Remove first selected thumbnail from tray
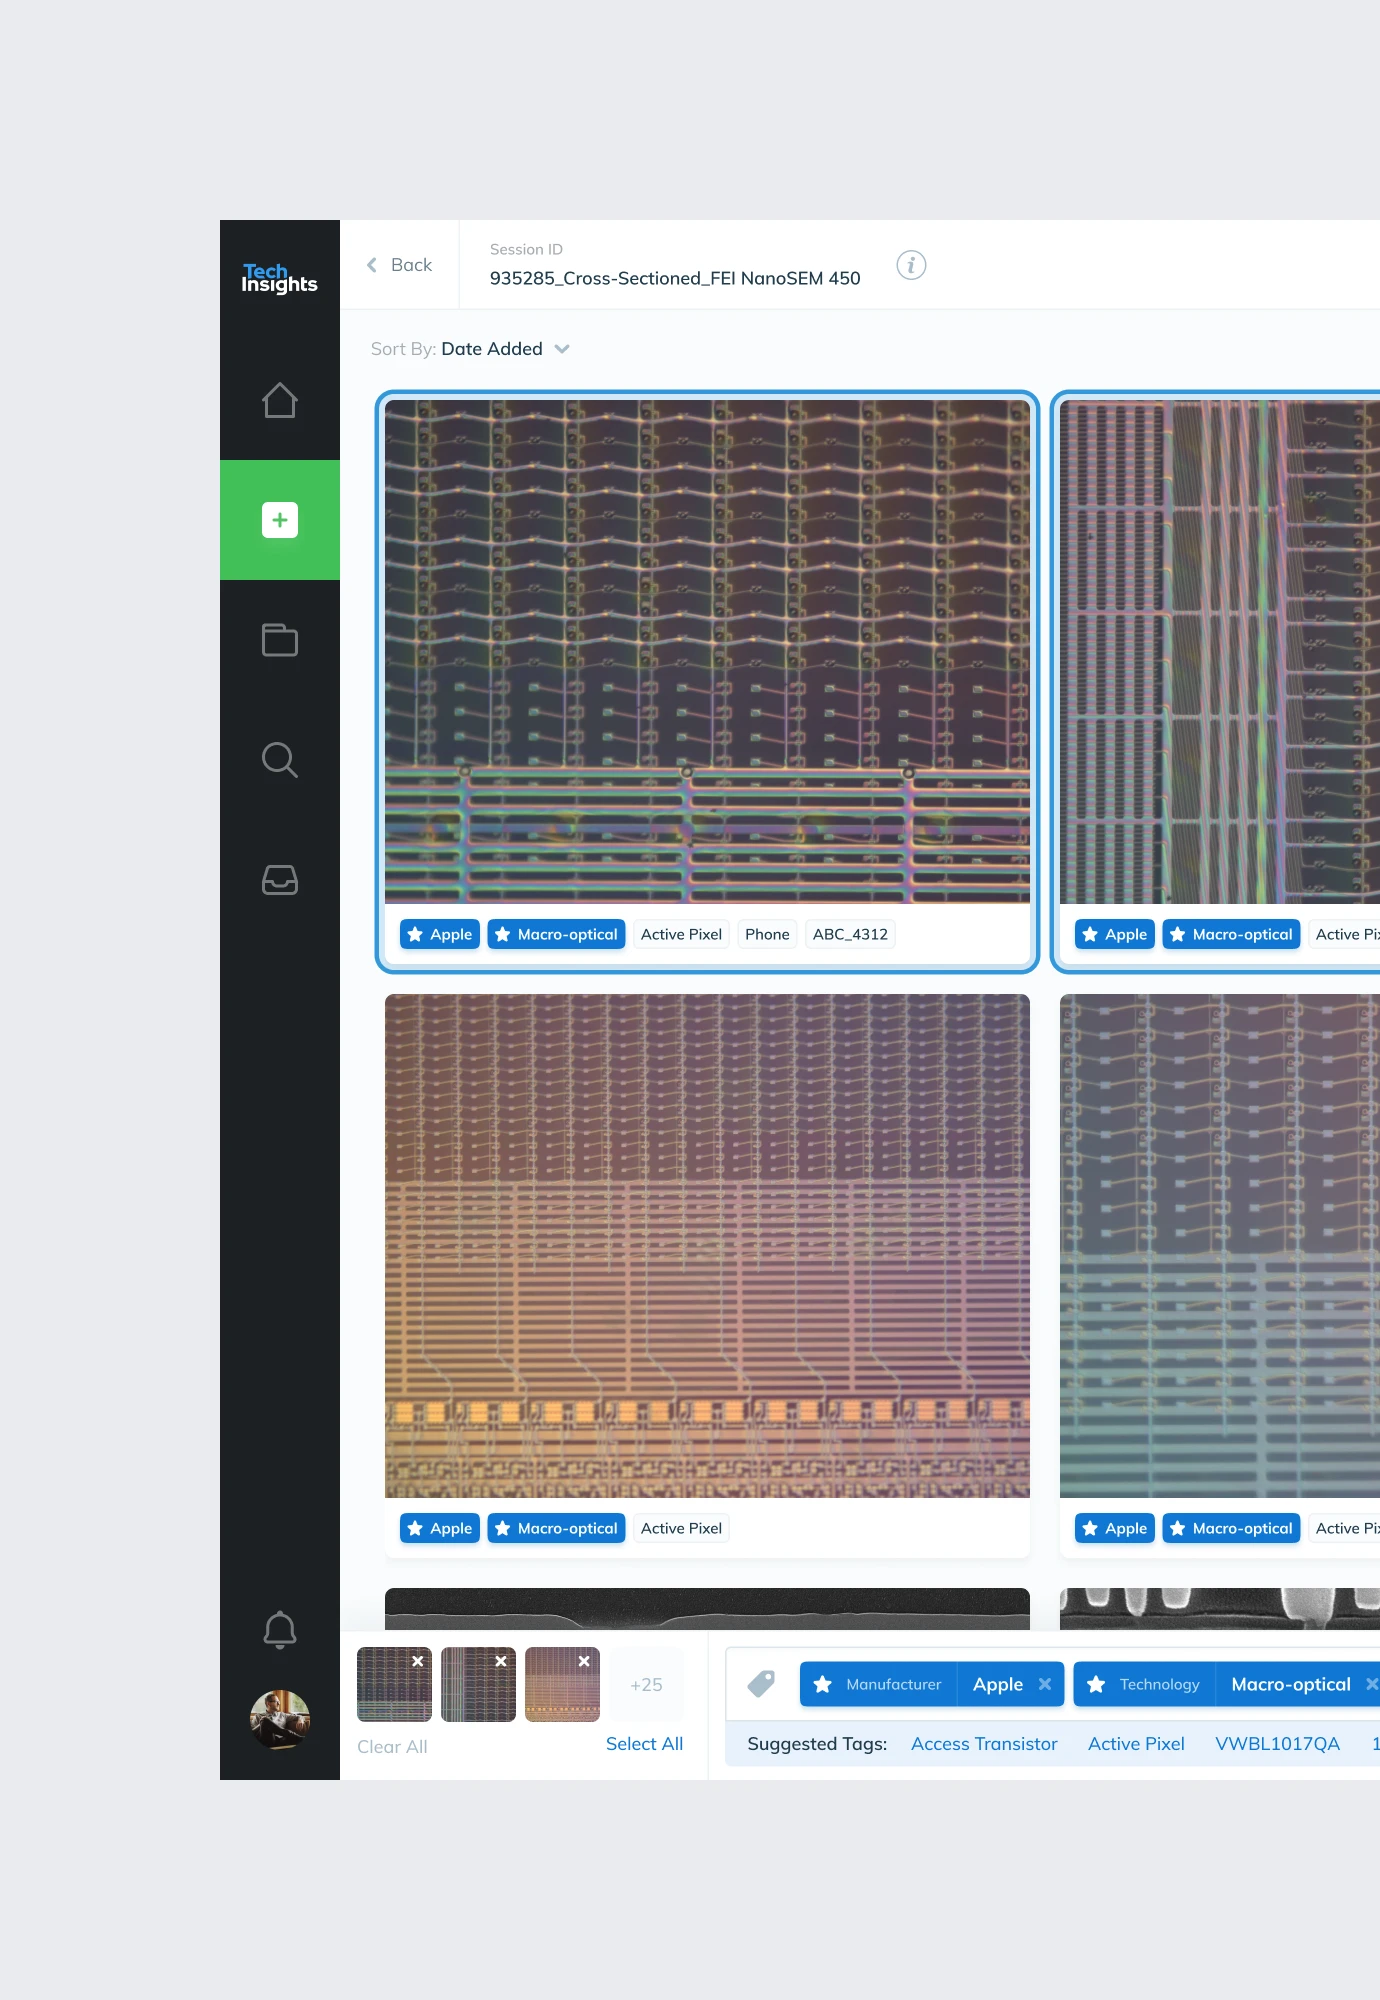 [x=418, y=1661]
